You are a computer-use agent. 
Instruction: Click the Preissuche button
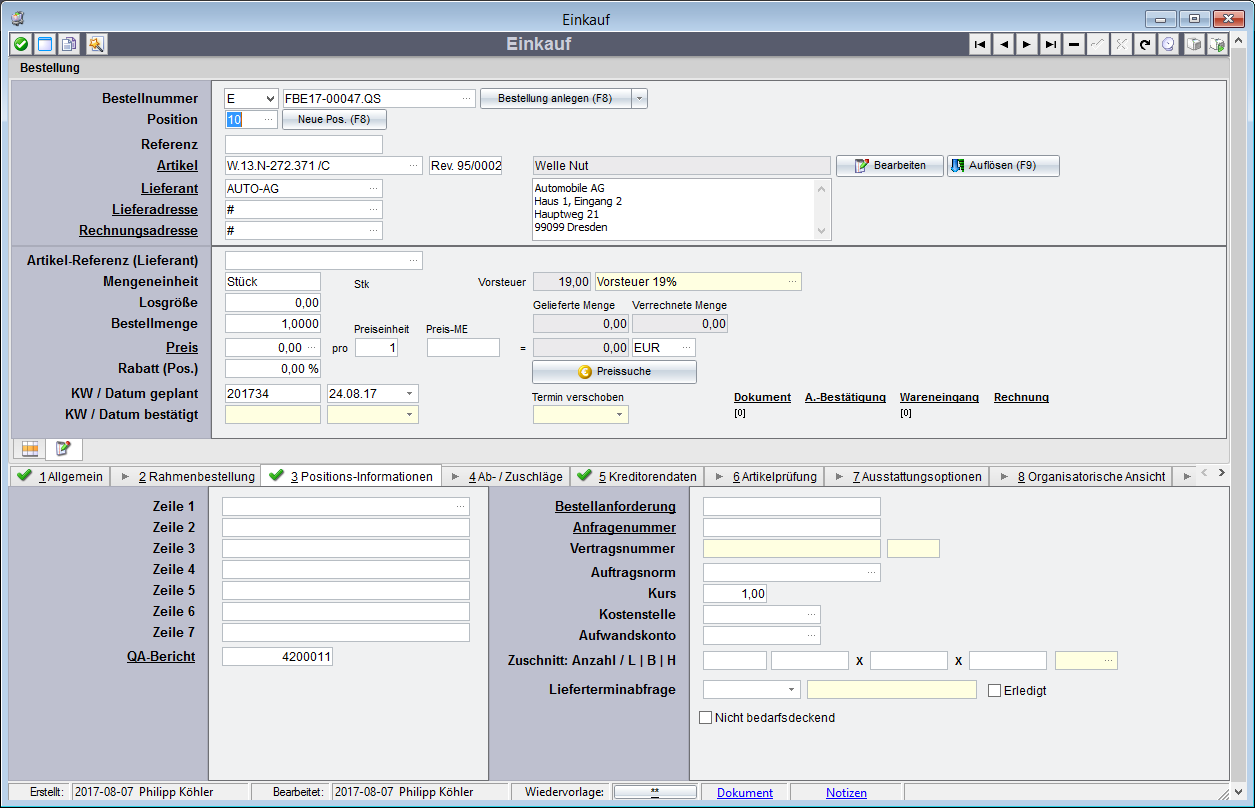[614, 371]
